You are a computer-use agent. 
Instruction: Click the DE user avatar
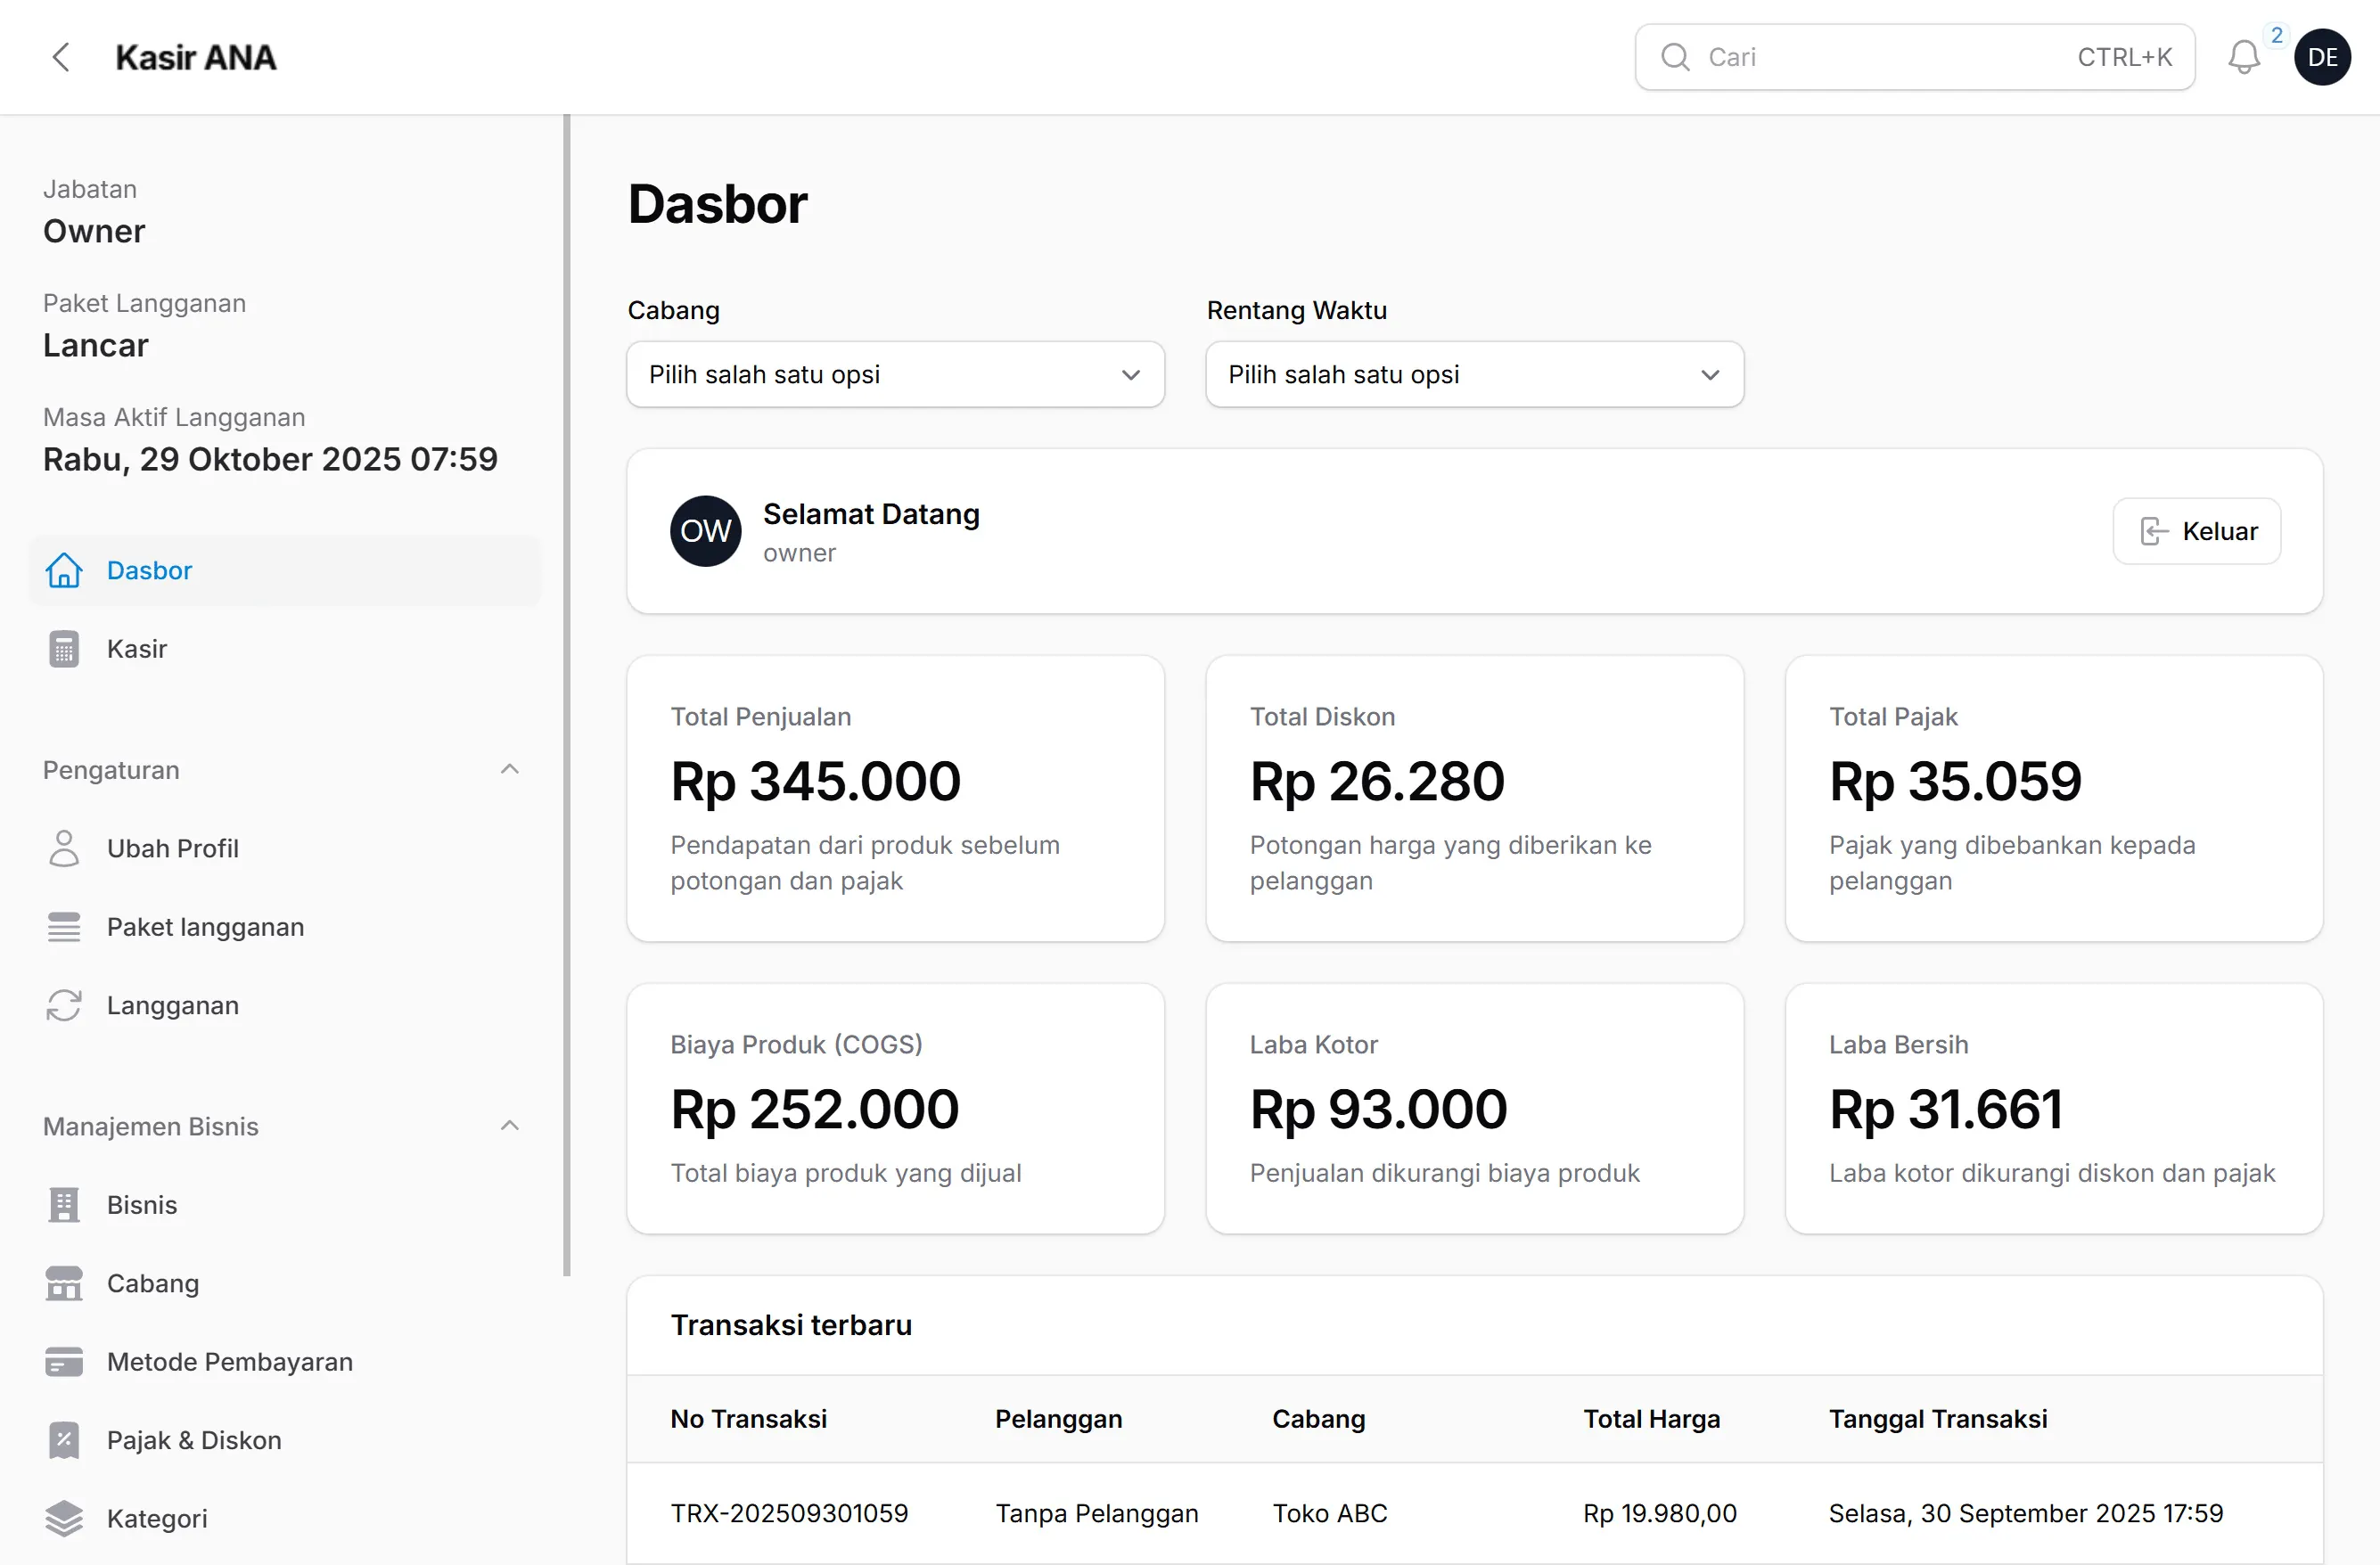coord(2321,57)
